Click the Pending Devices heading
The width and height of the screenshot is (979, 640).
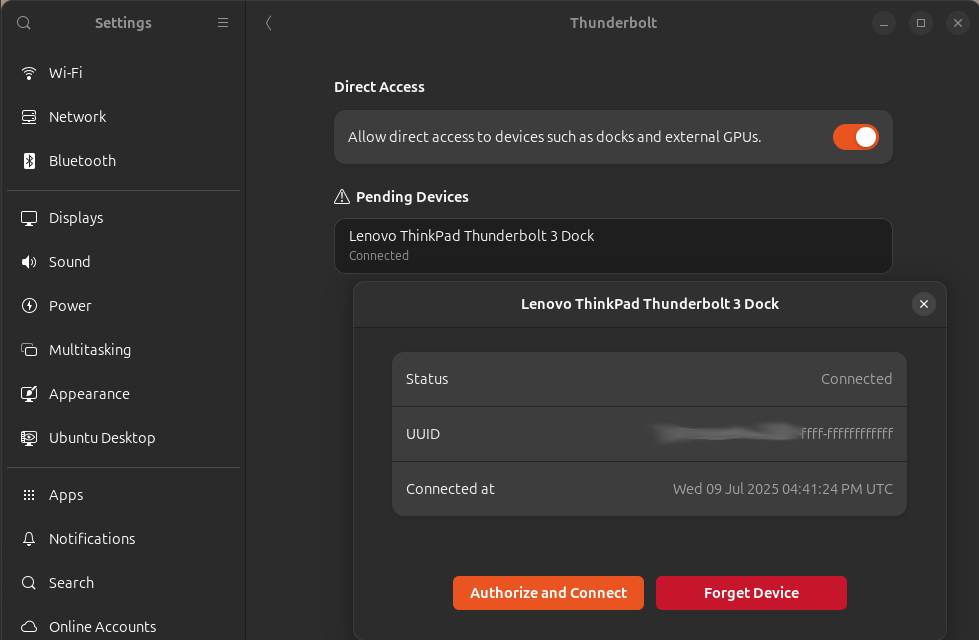pyautogui.click(x=412, y=197)
